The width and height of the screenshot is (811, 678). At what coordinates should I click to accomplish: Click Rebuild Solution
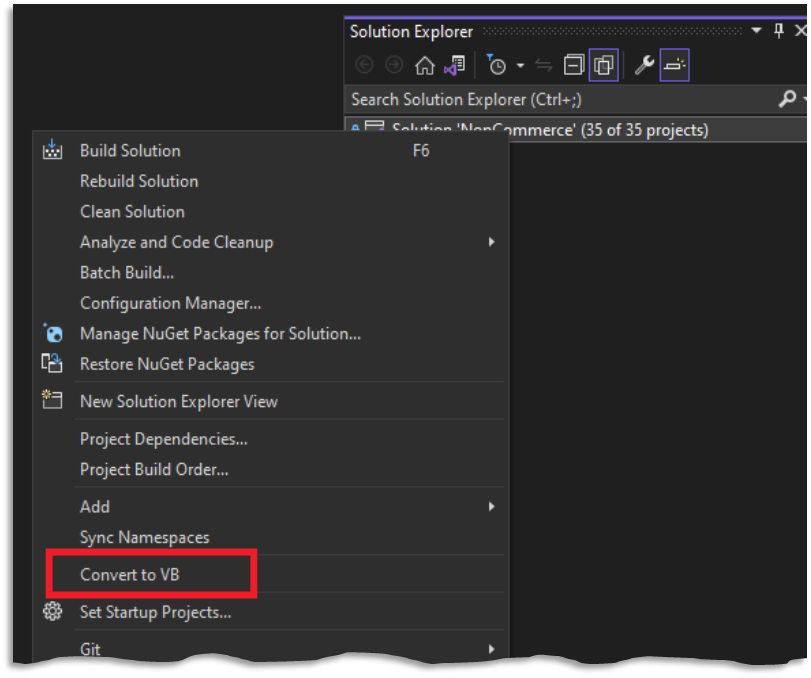138,181
